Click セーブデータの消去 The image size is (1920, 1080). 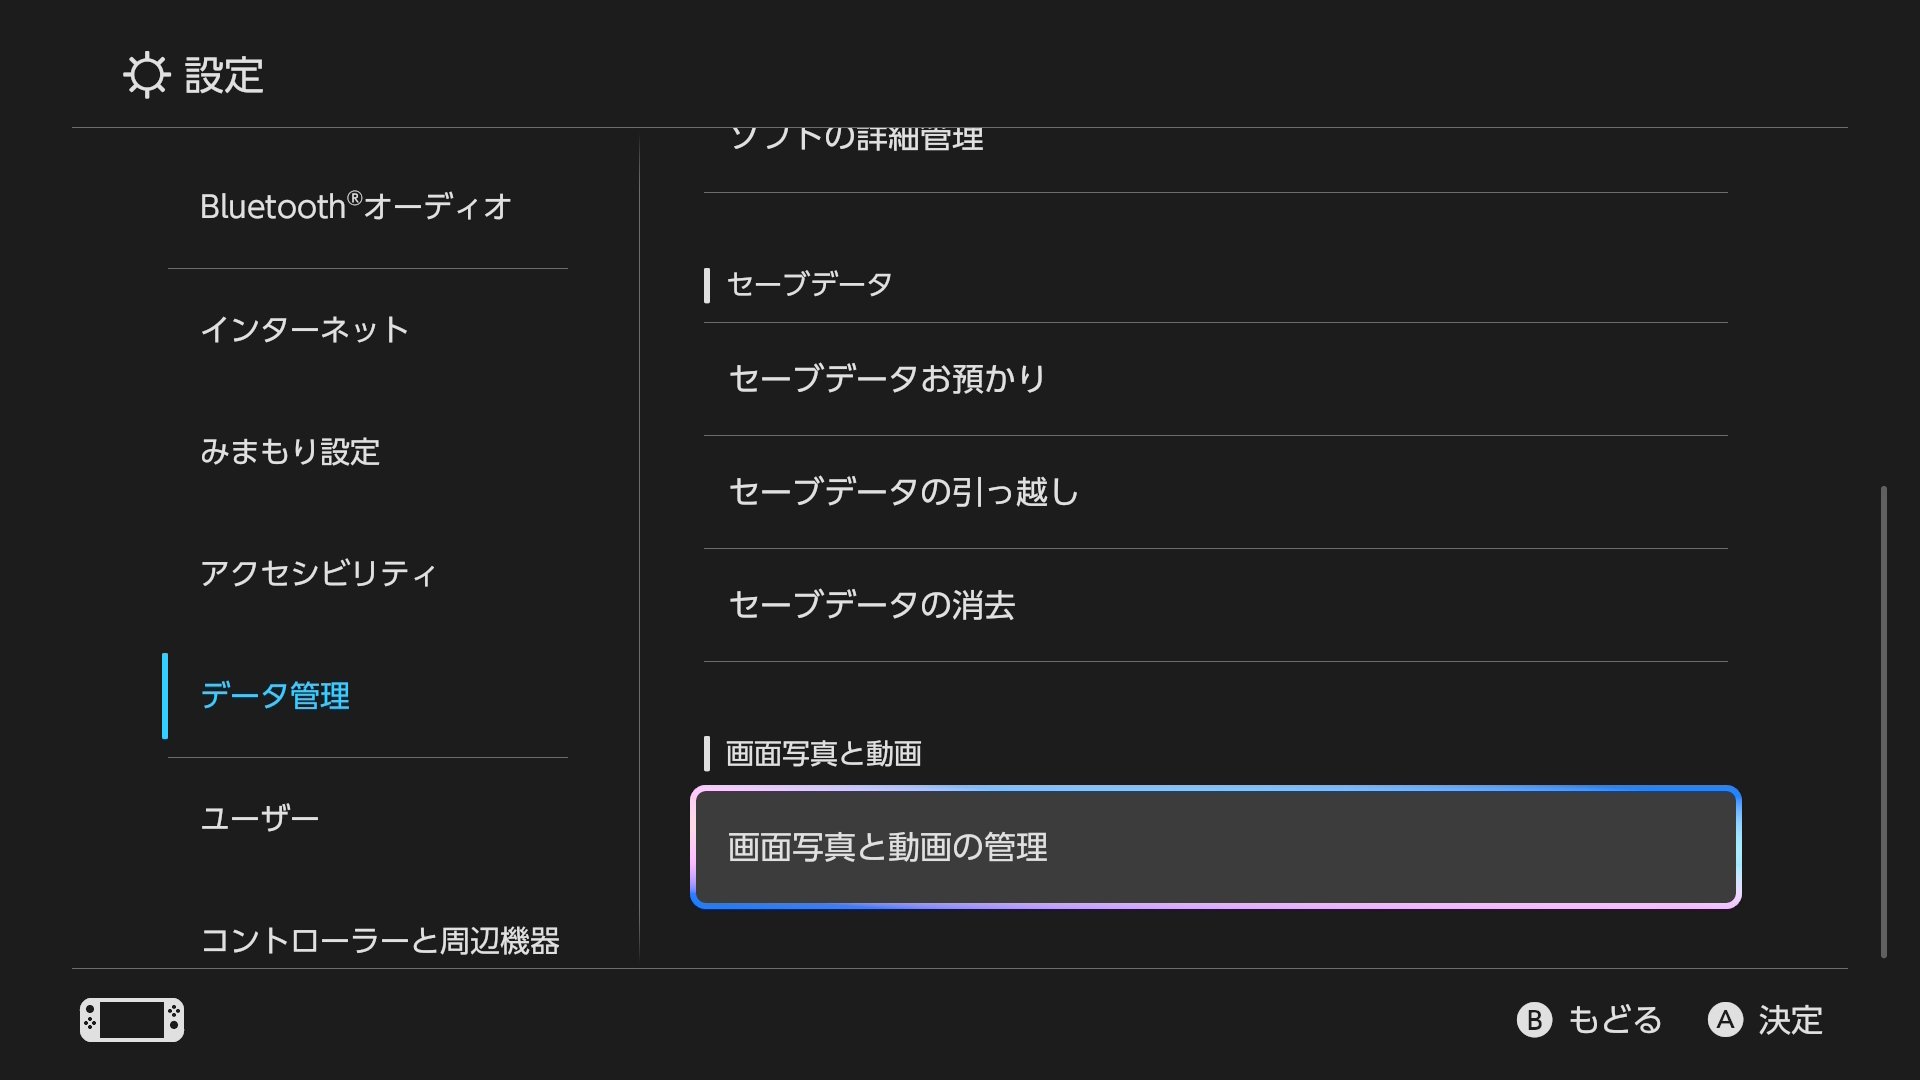pos(870,606)
